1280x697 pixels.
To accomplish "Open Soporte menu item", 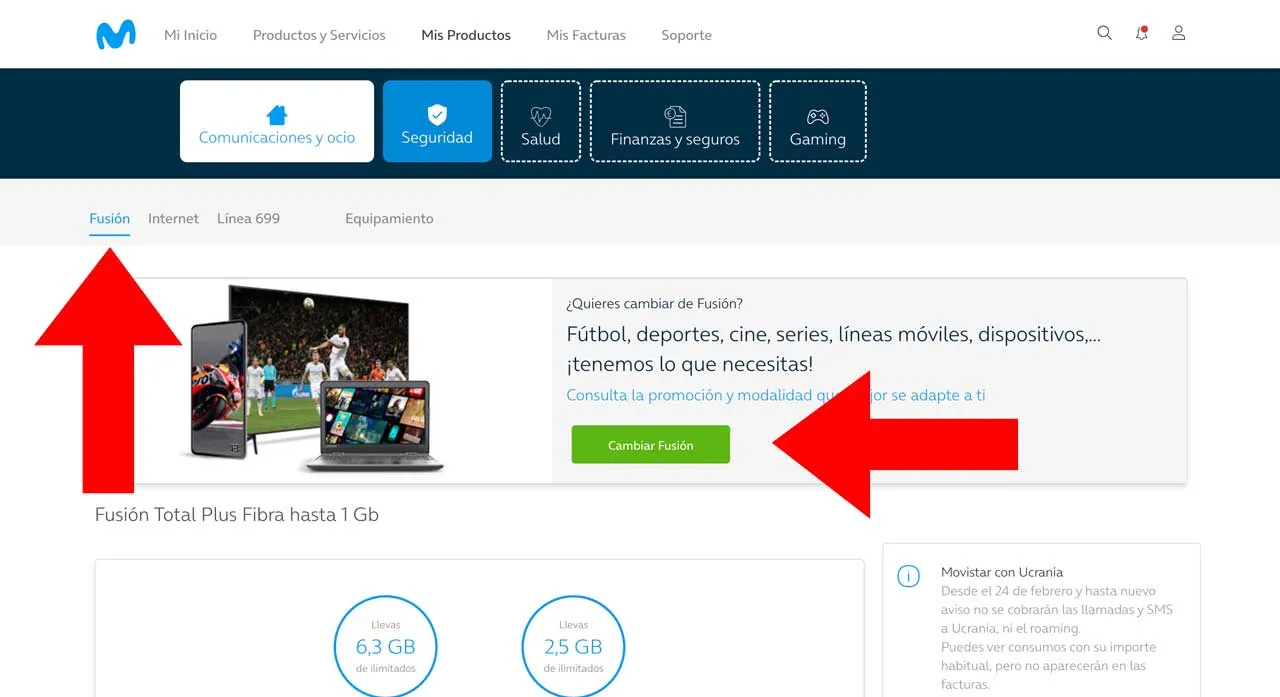I will [x=687, y=35].
